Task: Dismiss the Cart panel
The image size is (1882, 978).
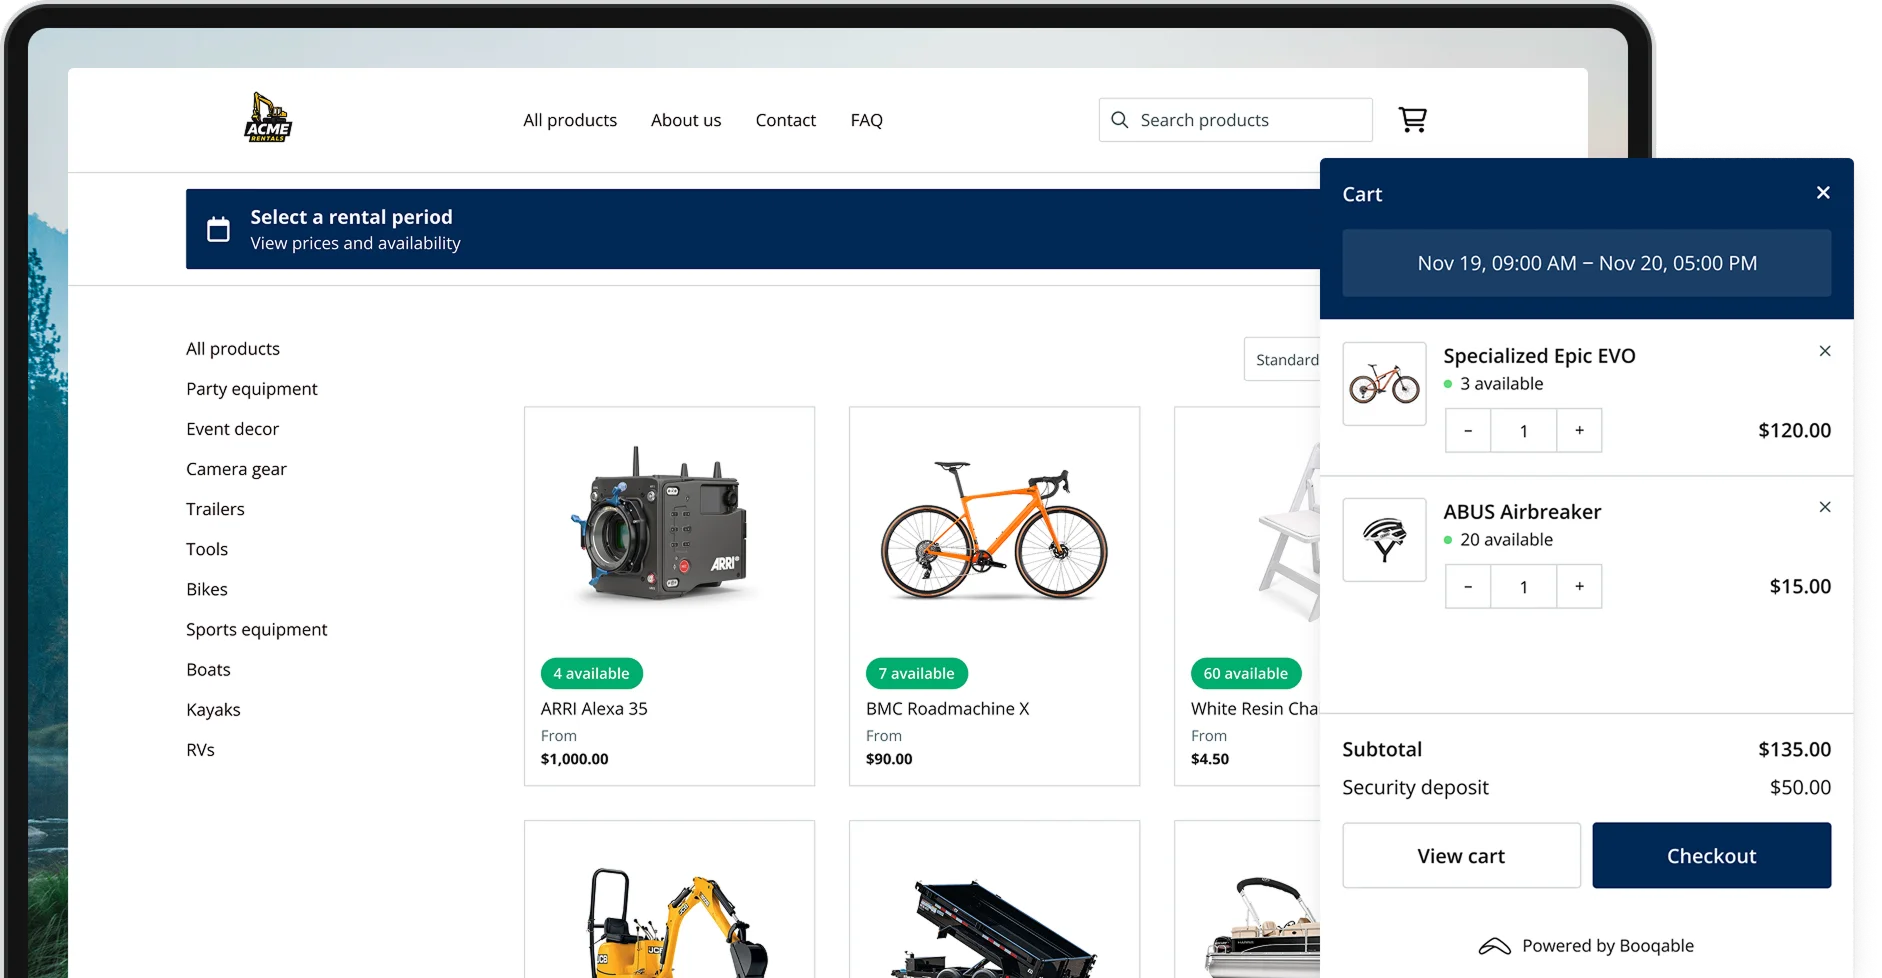Action: tap(1824, 192)
